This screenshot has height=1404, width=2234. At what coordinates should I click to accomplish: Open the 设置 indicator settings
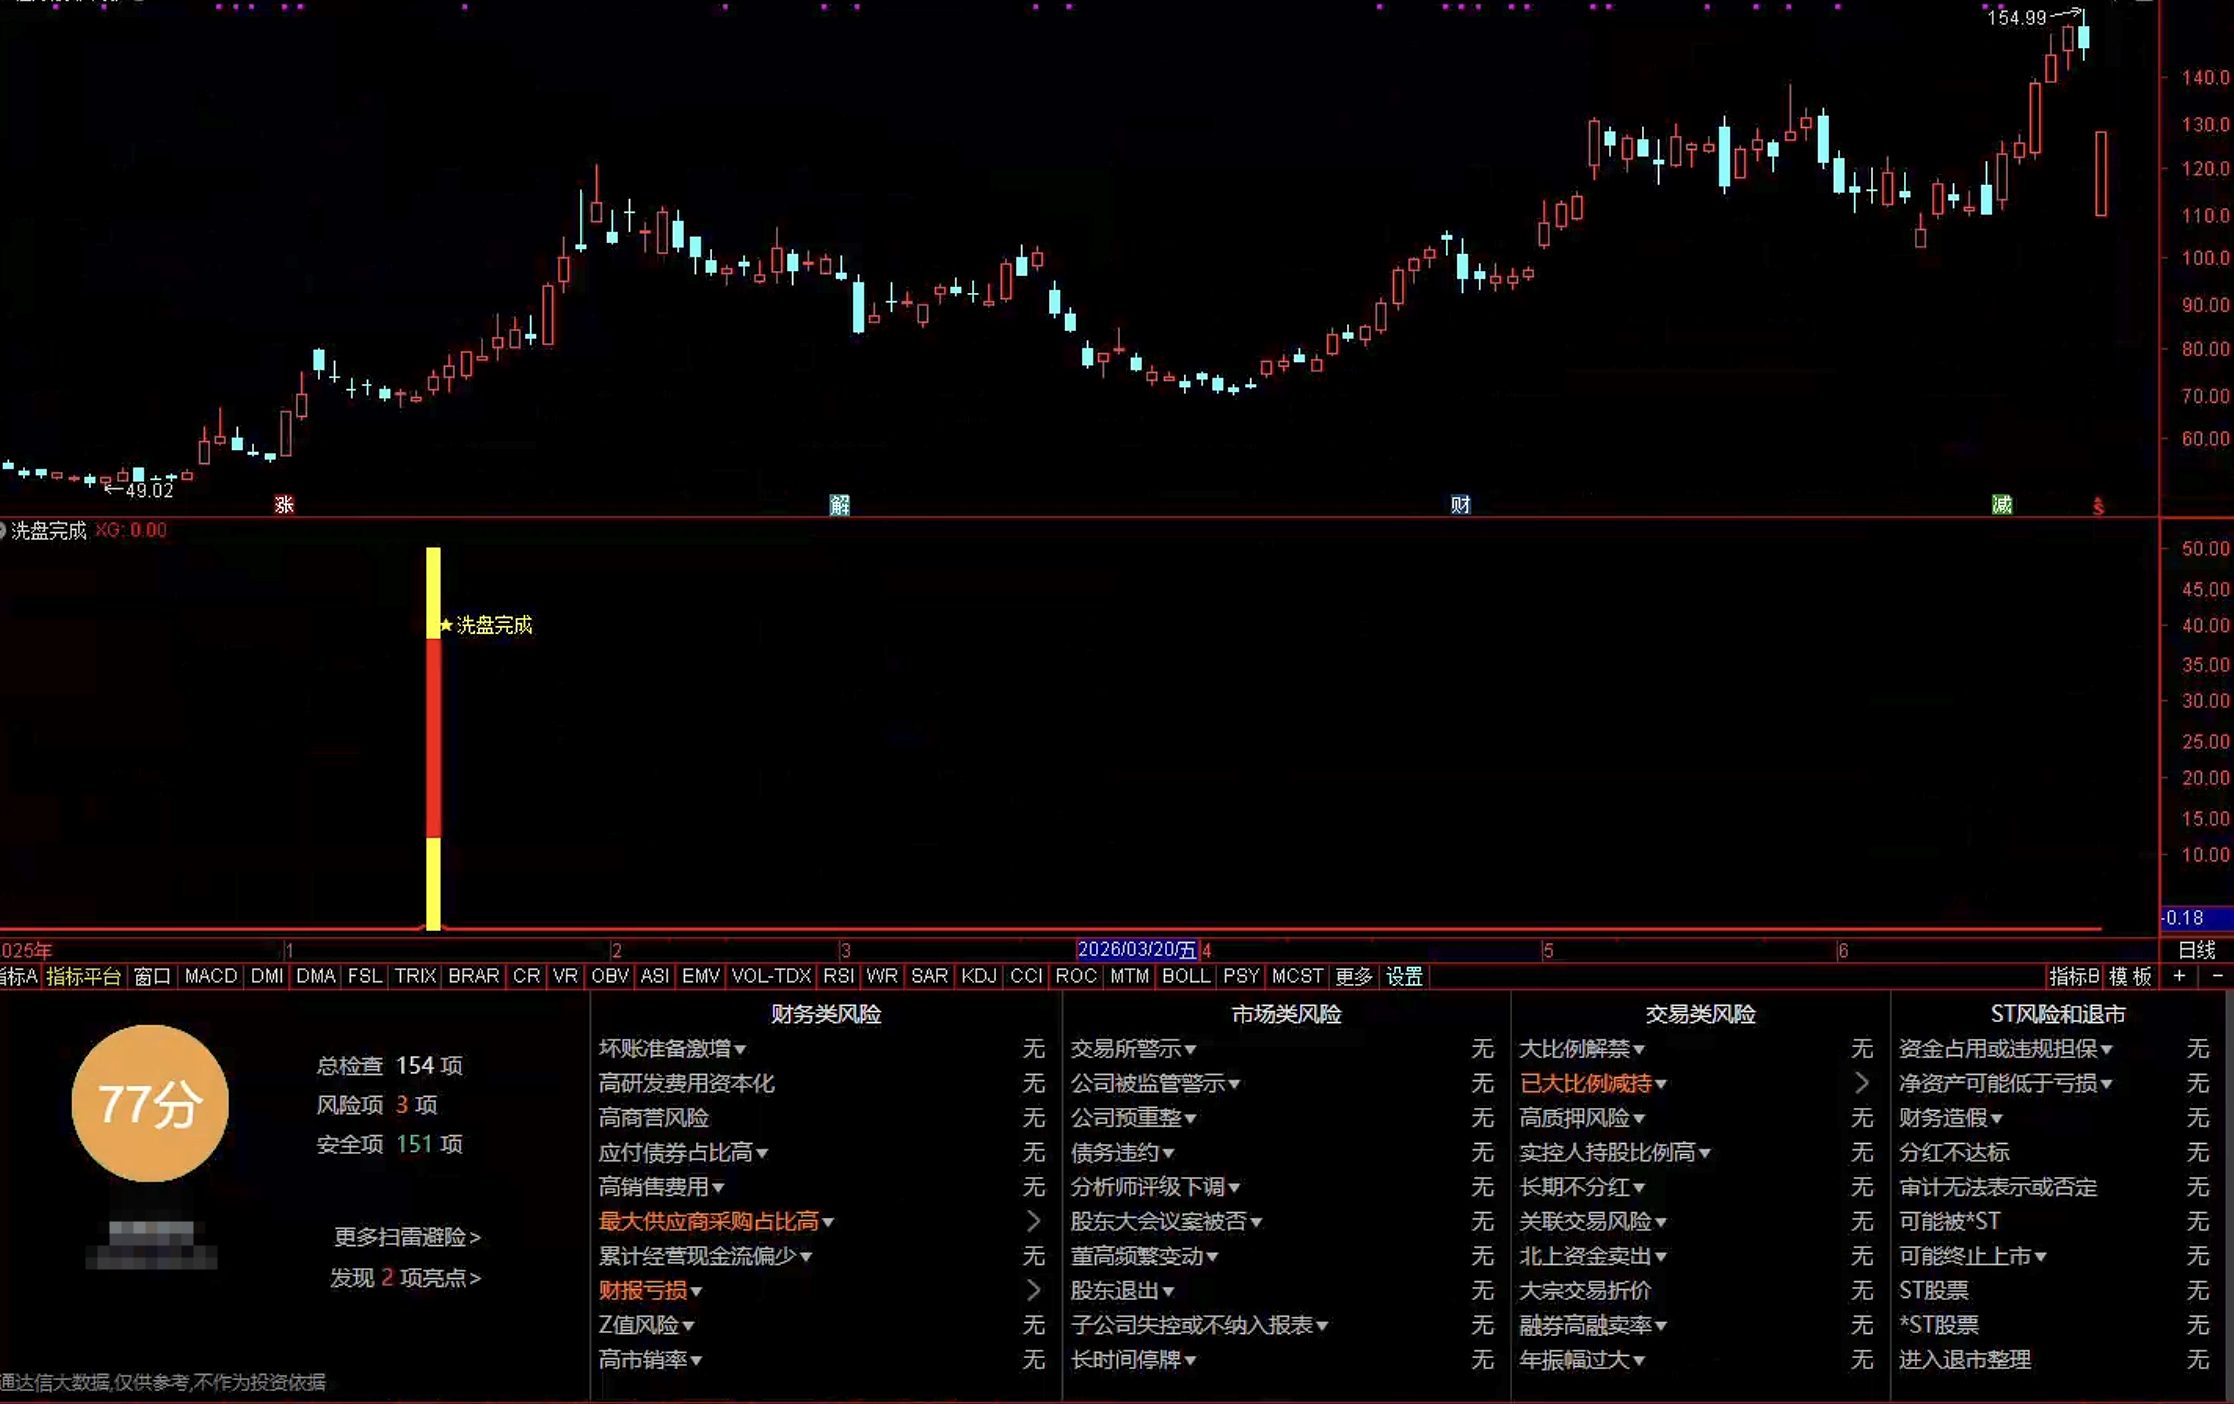(1404, 976)
